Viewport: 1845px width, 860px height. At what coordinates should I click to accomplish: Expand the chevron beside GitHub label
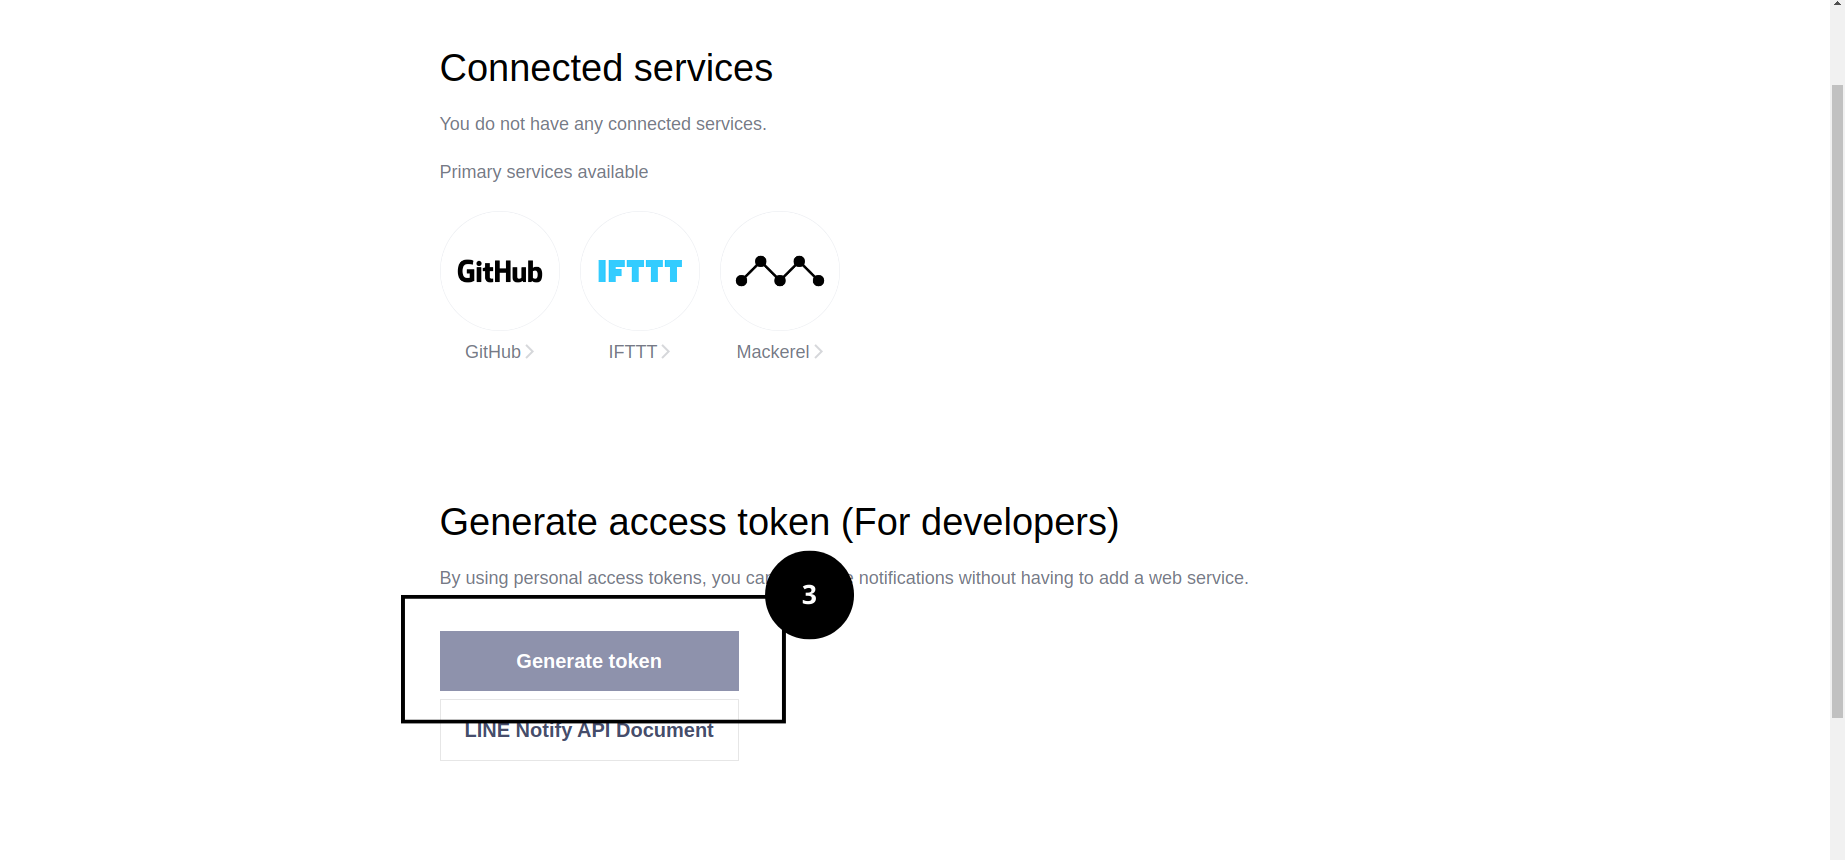pos(529,352)
